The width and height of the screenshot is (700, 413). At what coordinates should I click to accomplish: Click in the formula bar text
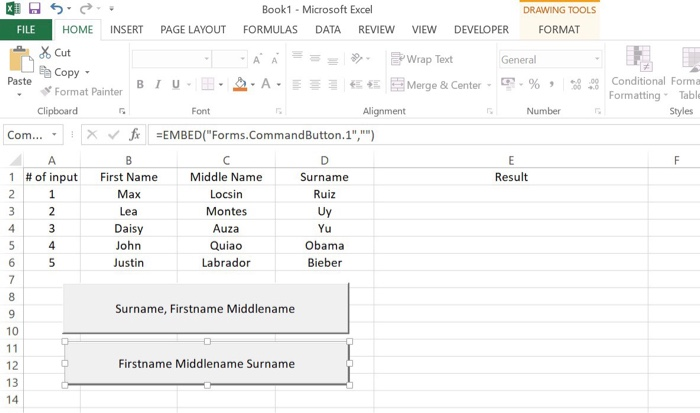(265, 135)
